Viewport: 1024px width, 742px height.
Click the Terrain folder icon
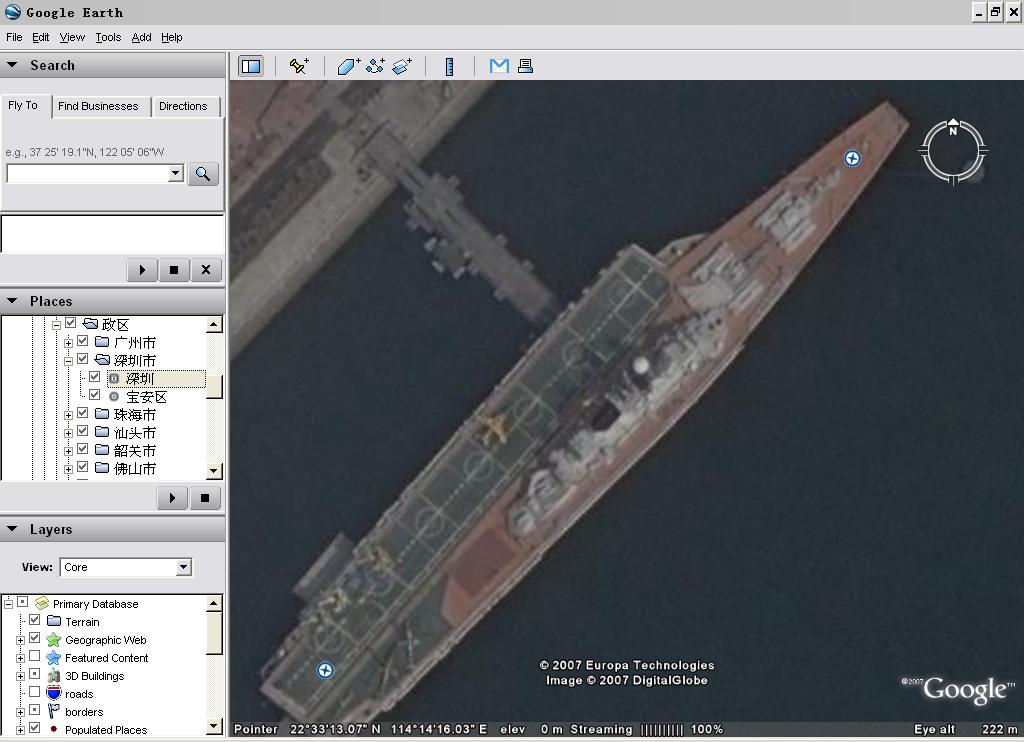tap(54, 621)
